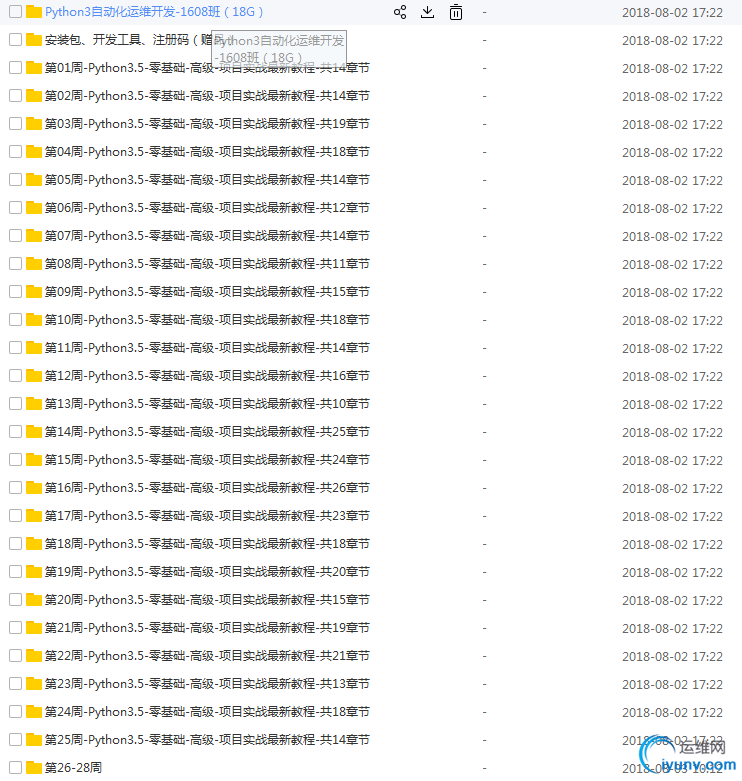Select the checkbox for 第05周 folder
Viewport: 742px width, 781px height.
click(x=15, y=180)
